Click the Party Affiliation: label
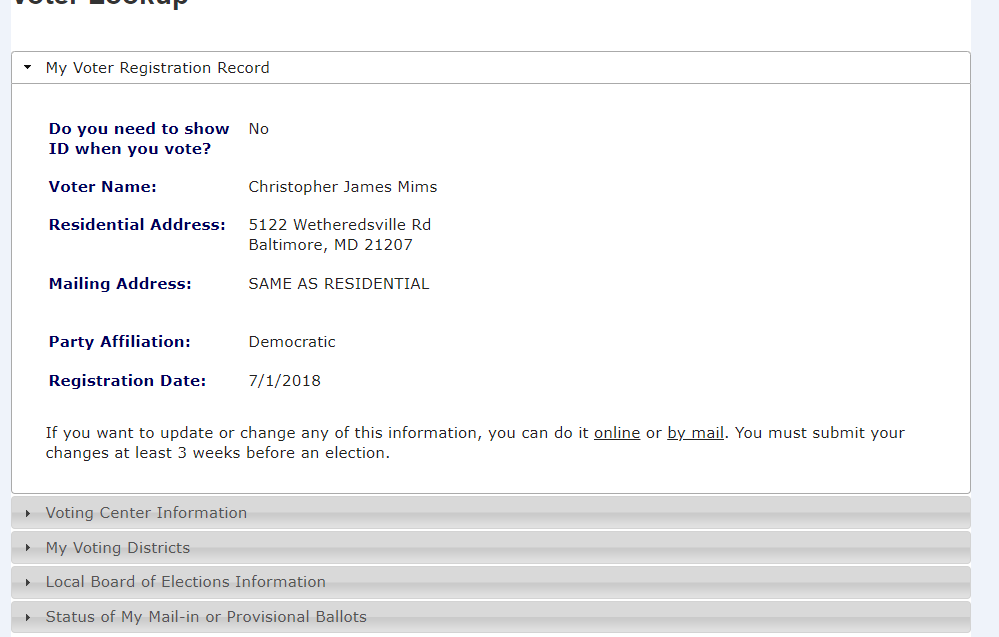999x637 pixels. pos(120,342)
